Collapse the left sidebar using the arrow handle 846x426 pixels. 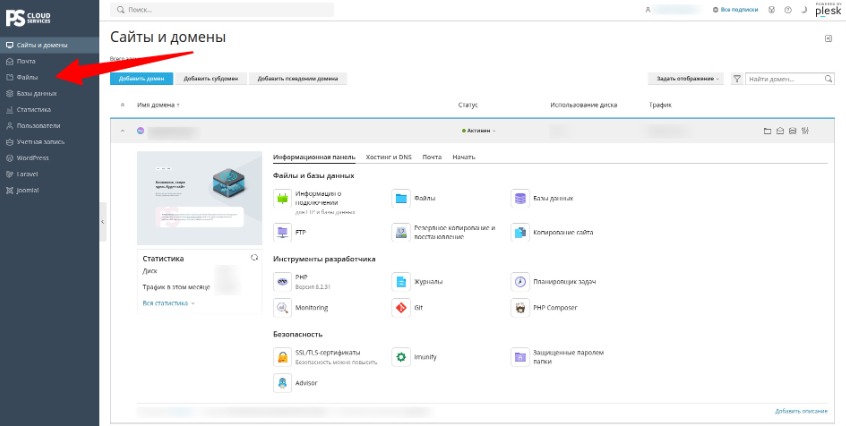(x=103, y=222)
